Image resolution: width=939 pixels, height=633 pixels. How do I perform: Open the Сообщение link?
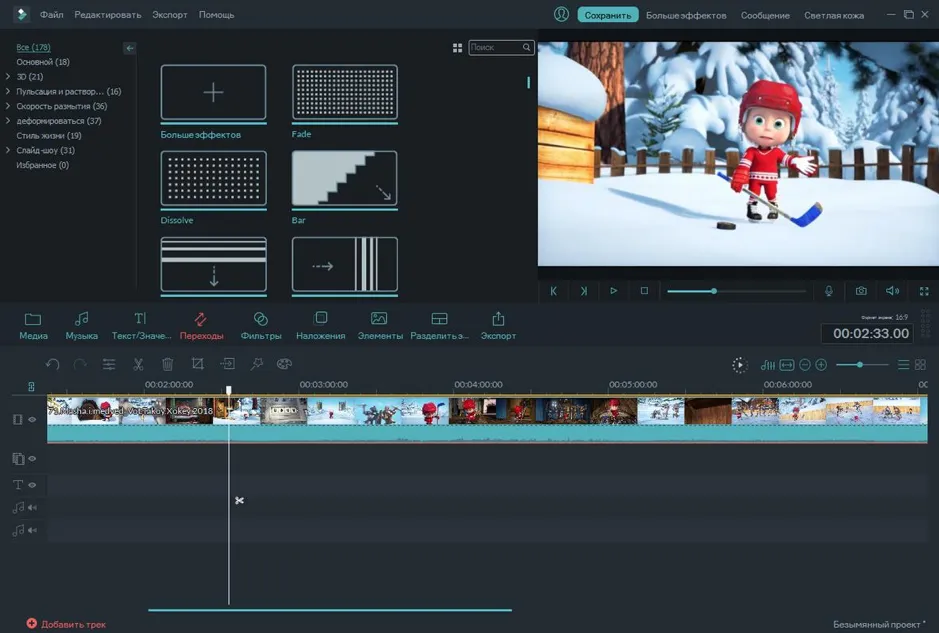tap(765, 16)
